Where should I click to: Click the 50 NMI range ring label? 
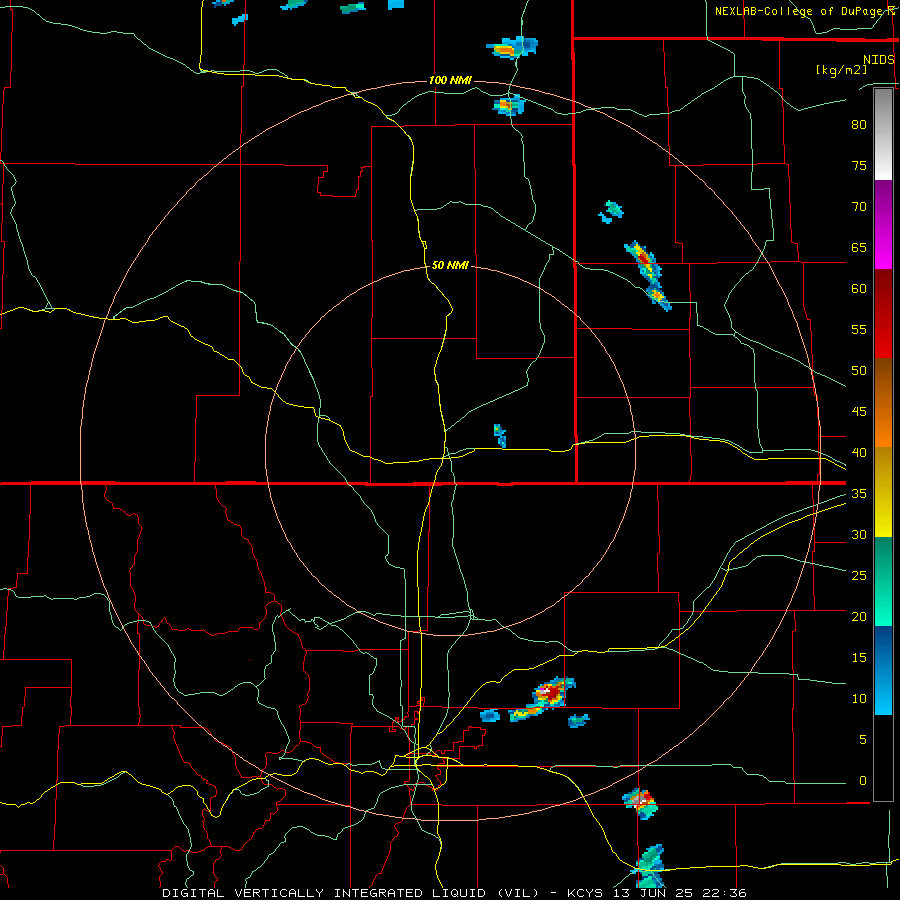(450, 265)
